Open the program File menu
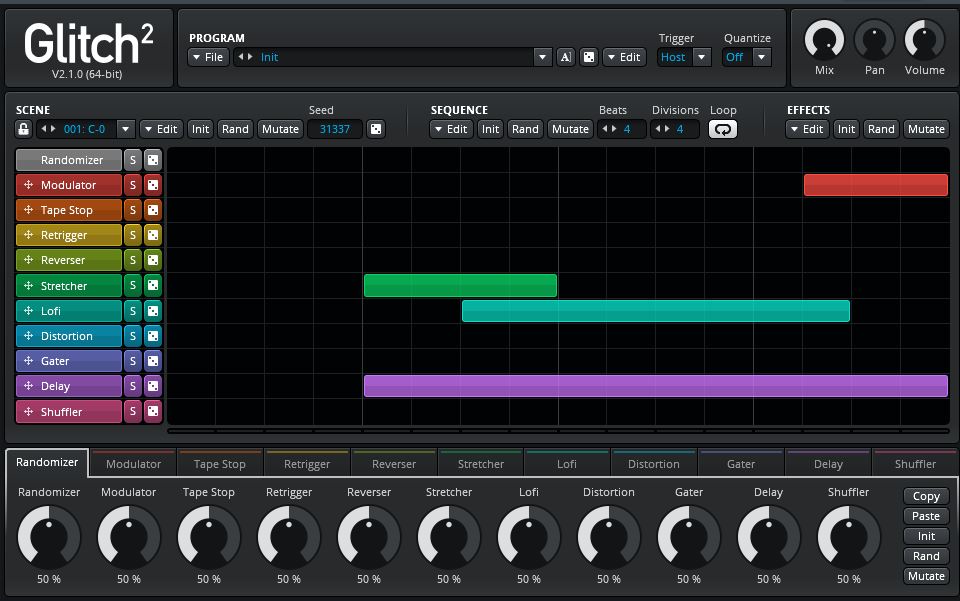The image size is (960, 601). pyautogui.click(x=208, y=57)
